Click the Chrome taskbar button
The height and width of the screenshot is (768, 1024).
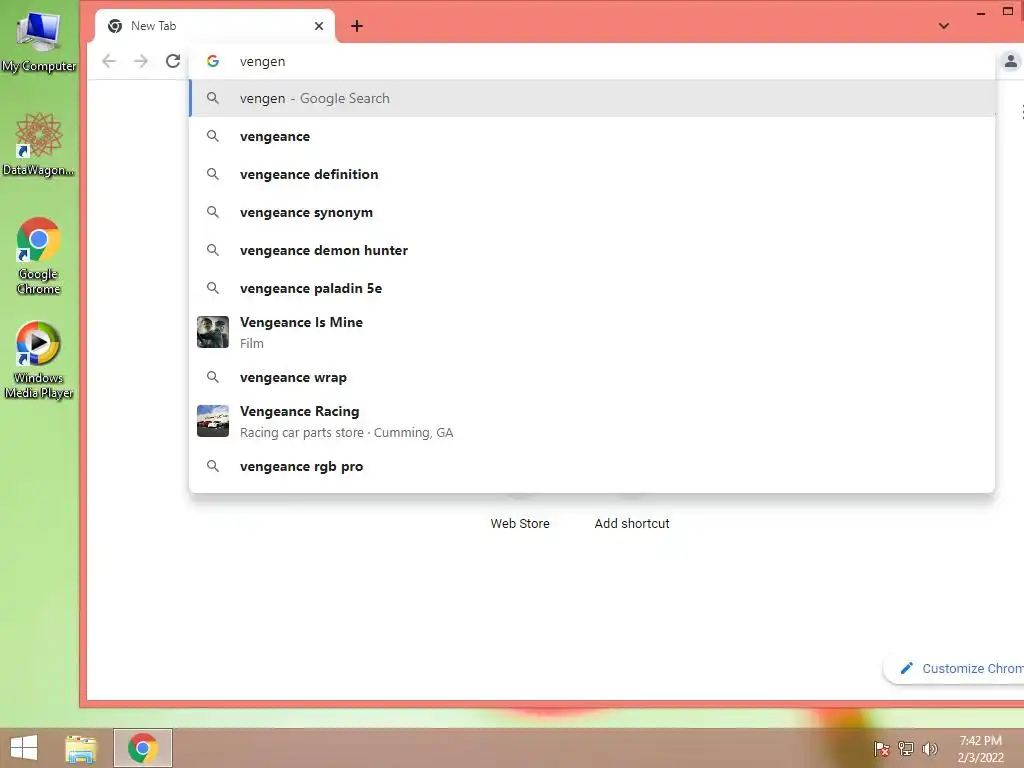pyautogui.click(x=143, y=748)
